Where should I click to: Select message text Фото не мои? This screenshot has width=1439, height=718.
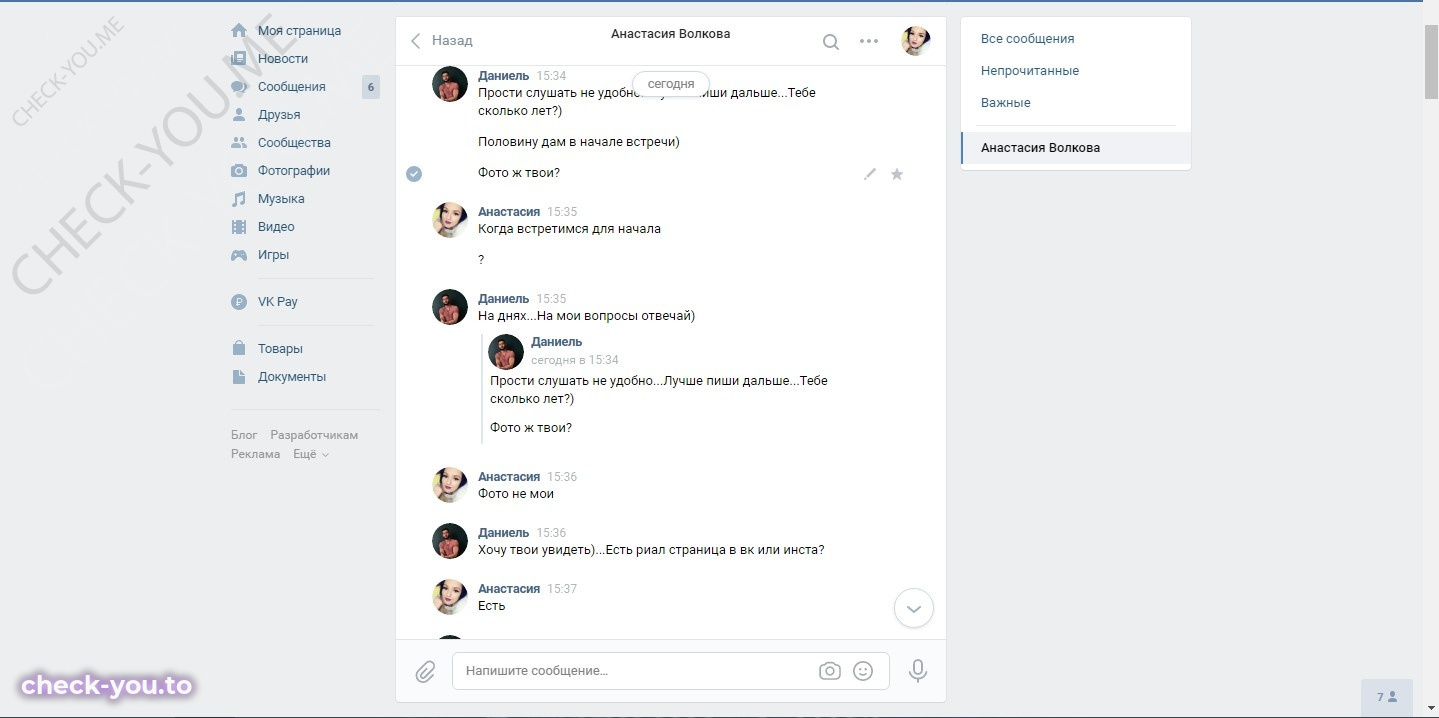point(516,494)
